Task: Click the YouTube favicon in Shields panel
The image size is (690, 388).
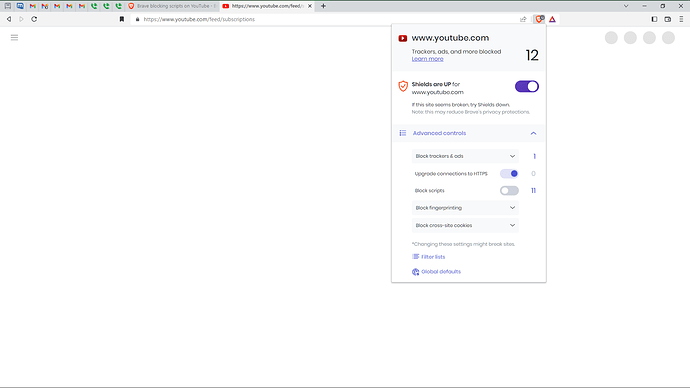Action: [x=403, y=38]
